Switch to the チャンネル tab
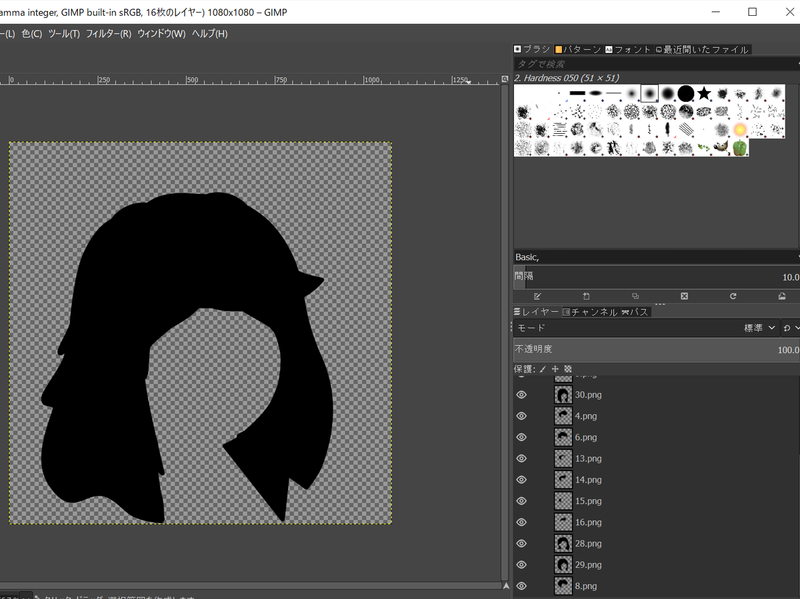The image size is (800, 599). (590, 312)
